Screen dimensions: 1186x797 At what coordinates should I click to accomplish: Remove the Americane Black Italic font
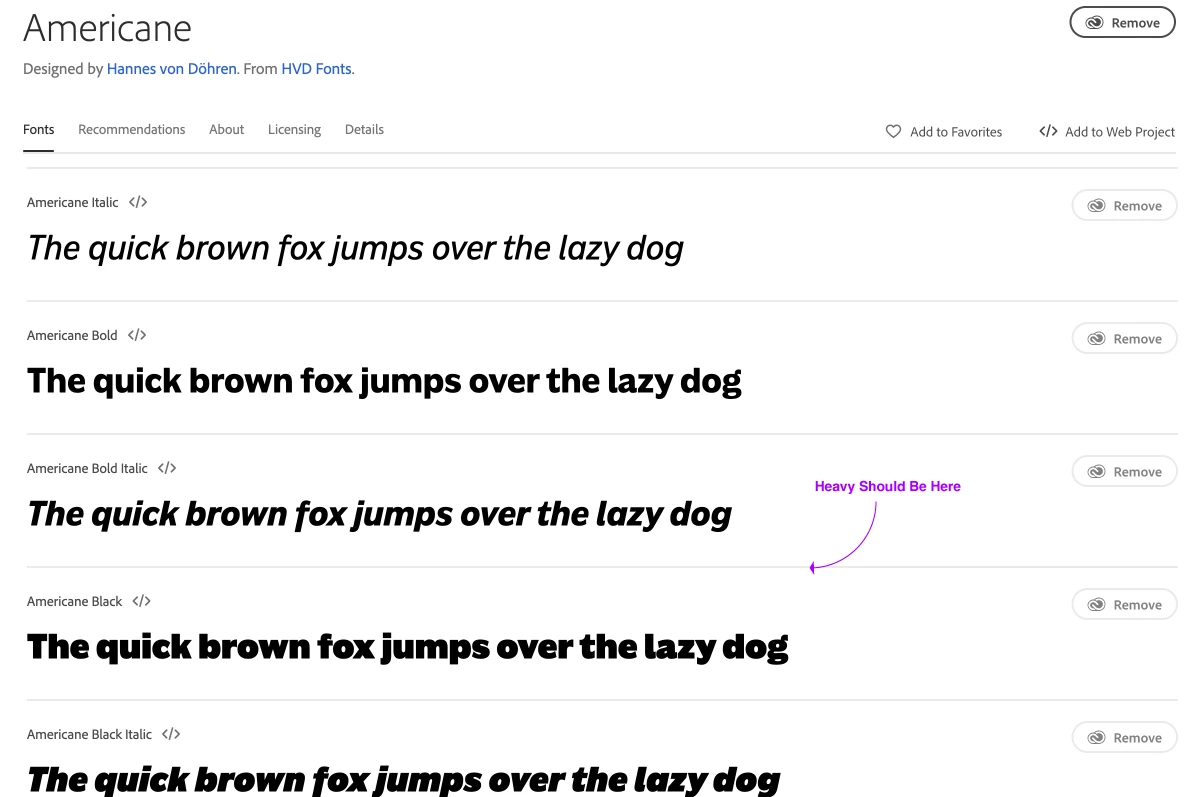tap(1124, 738)
